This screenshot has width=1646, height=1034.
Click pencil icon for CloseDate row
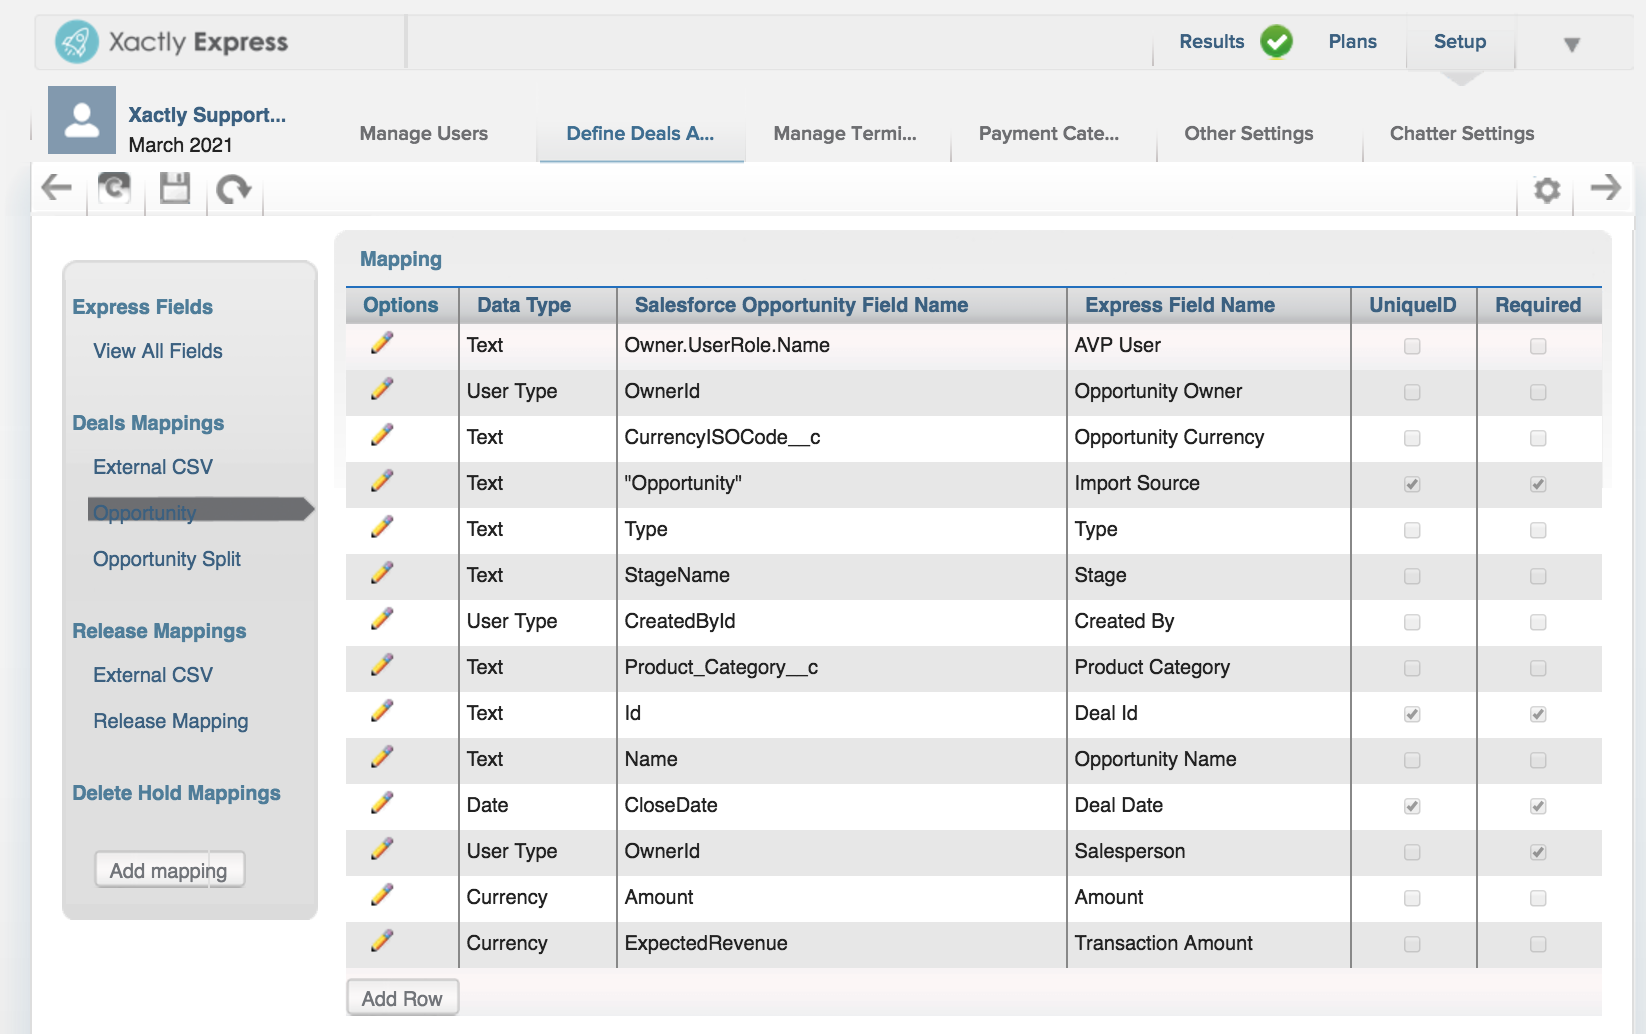click(x=382, y=804)
